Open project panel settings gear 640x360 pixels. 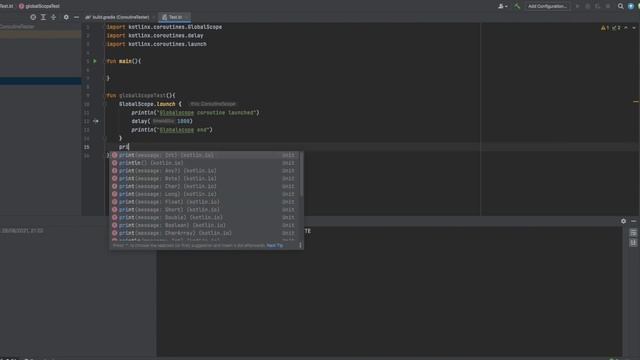[x=66, y=17]
